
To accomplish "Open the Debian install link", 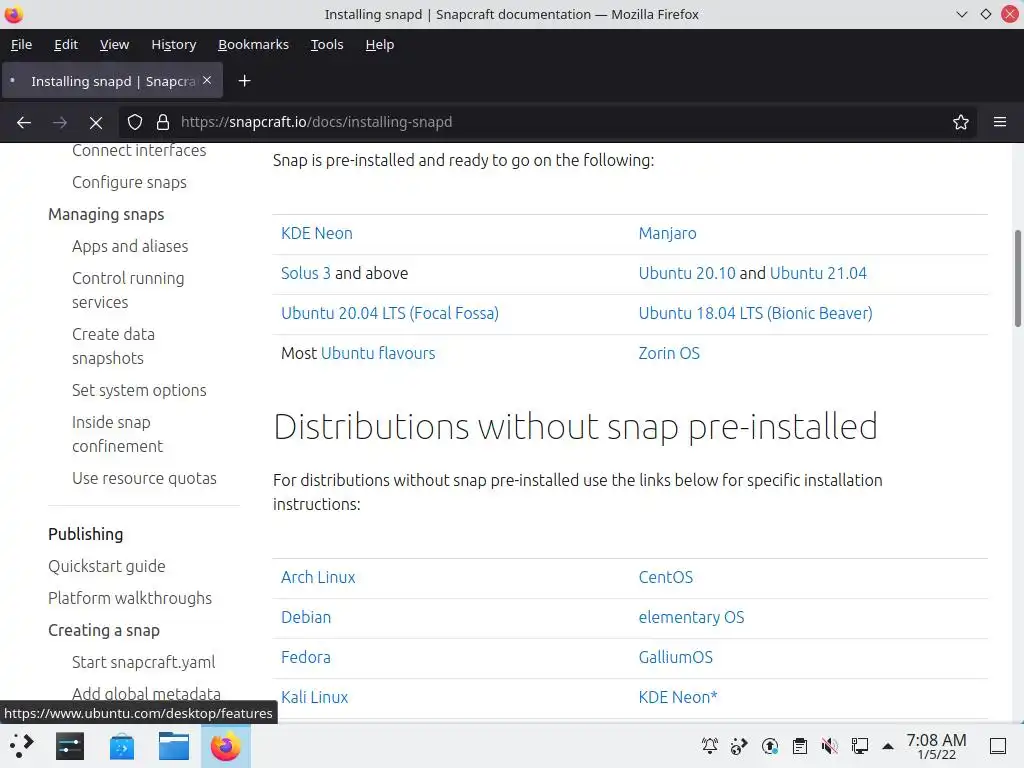I will pos(306,617).
